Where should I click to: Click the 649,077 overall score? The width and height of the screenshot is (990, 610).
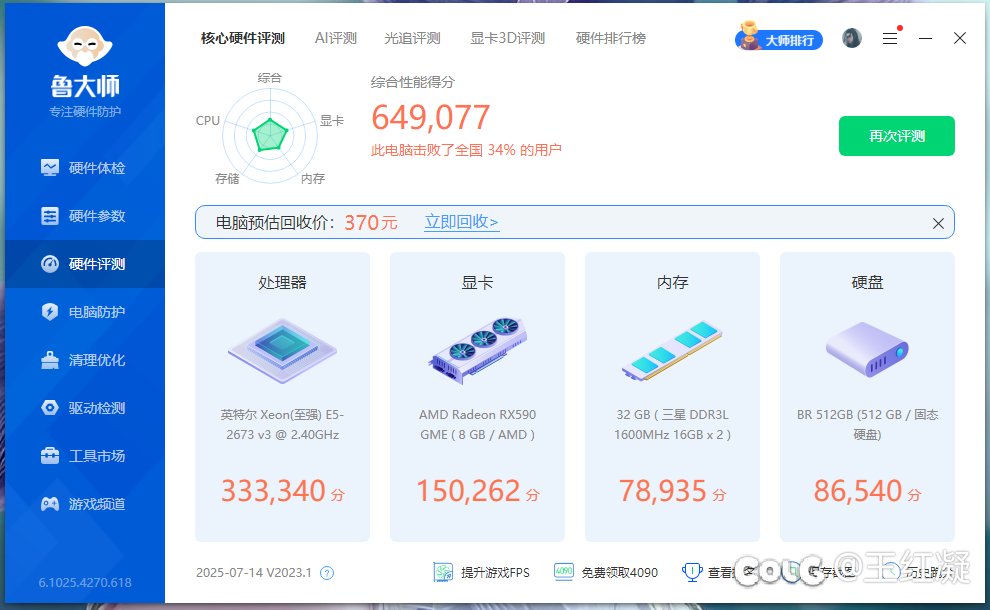tap(431, 117)
